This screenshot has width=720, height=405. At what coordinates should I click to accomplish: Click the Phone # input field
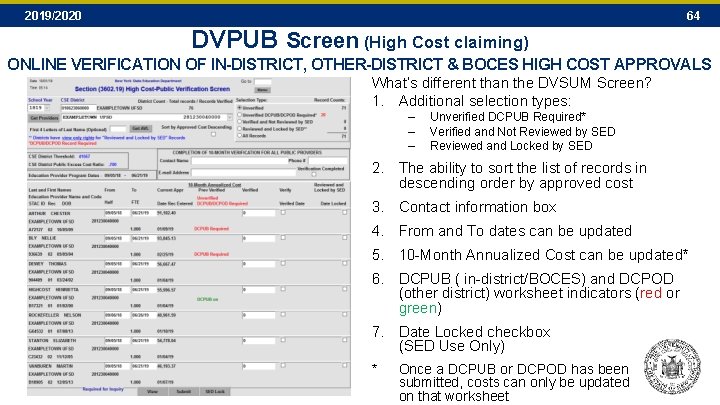[x=328, y=161]
